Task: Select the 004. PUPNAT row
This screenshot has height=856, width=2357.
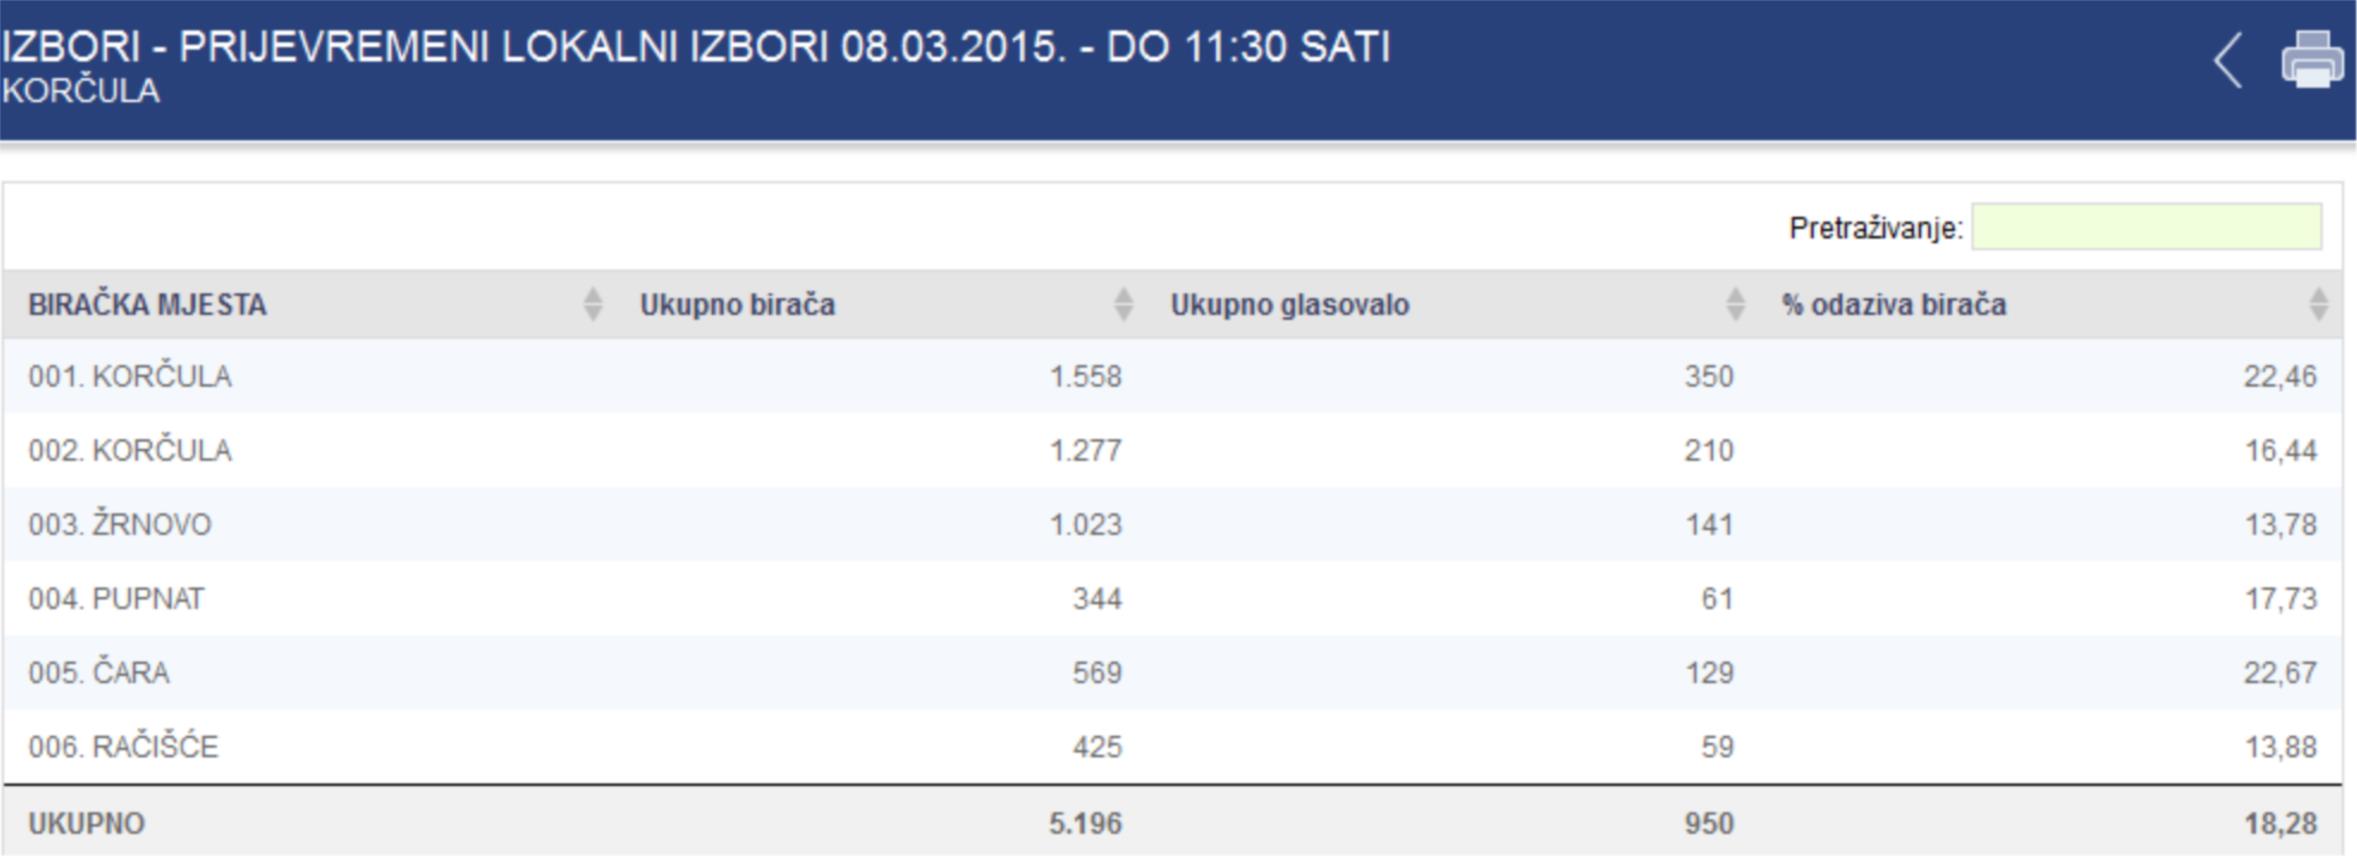Action: 116,599
